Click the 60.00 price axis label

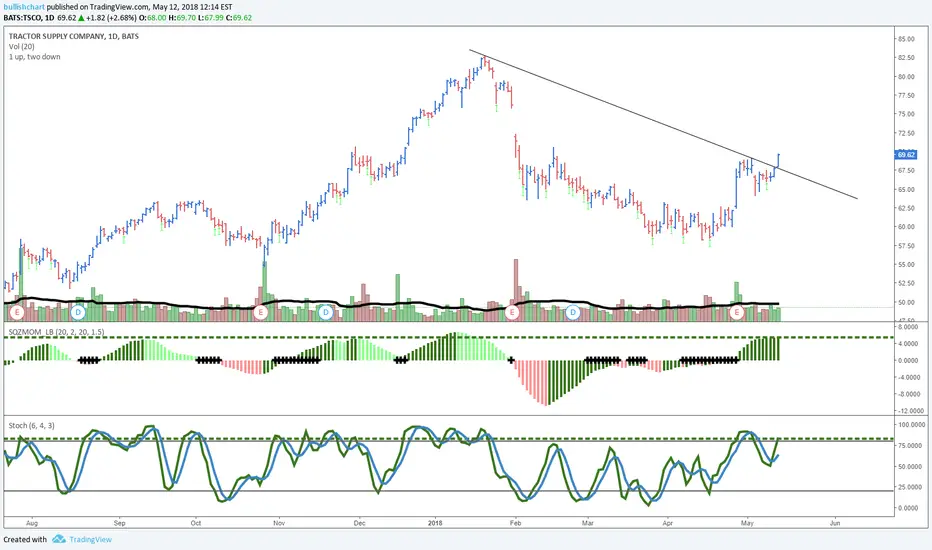[906, 227]
